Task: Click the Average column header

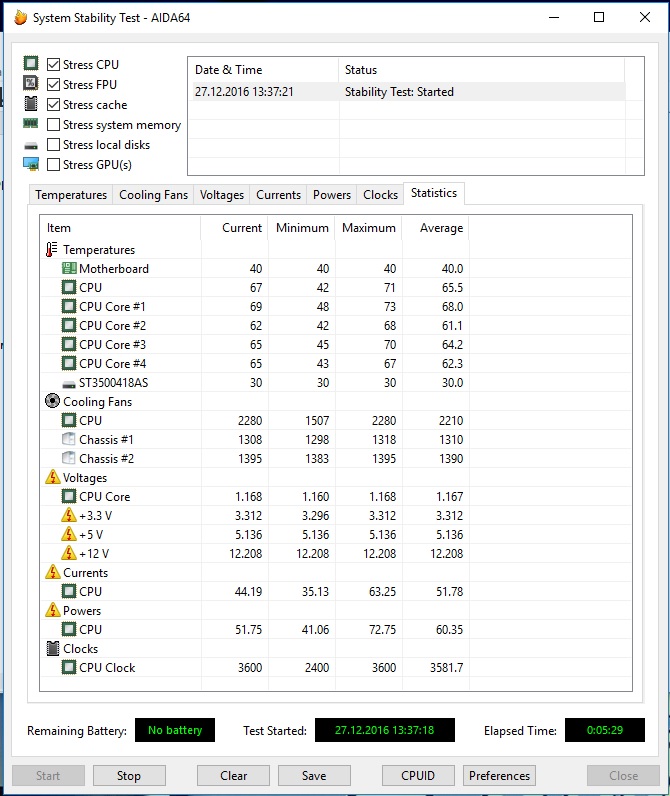Action: (436, 228)
